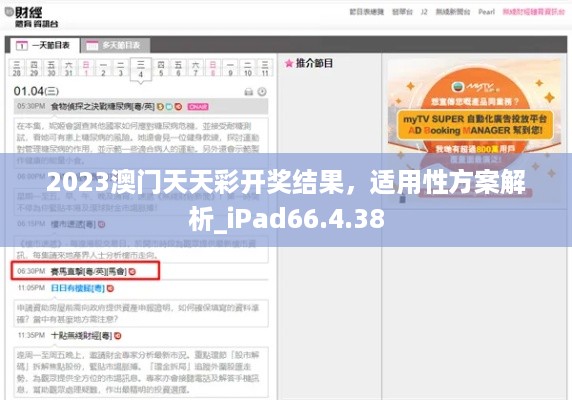Click the red icon beside 賽馬直擊
Image resolution: width=572 pixels, height=400 pixels.
pyautogui.click(x=132, y=271)
